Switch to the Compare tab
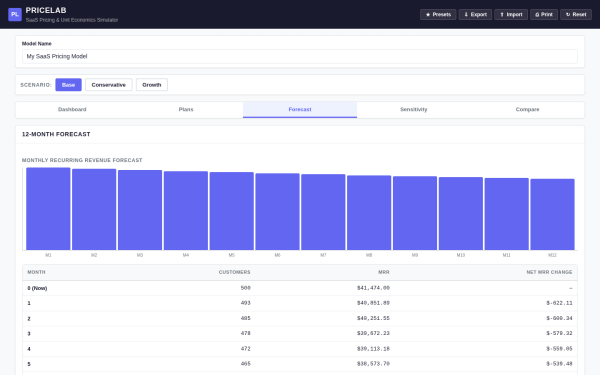 click(527, 109)
